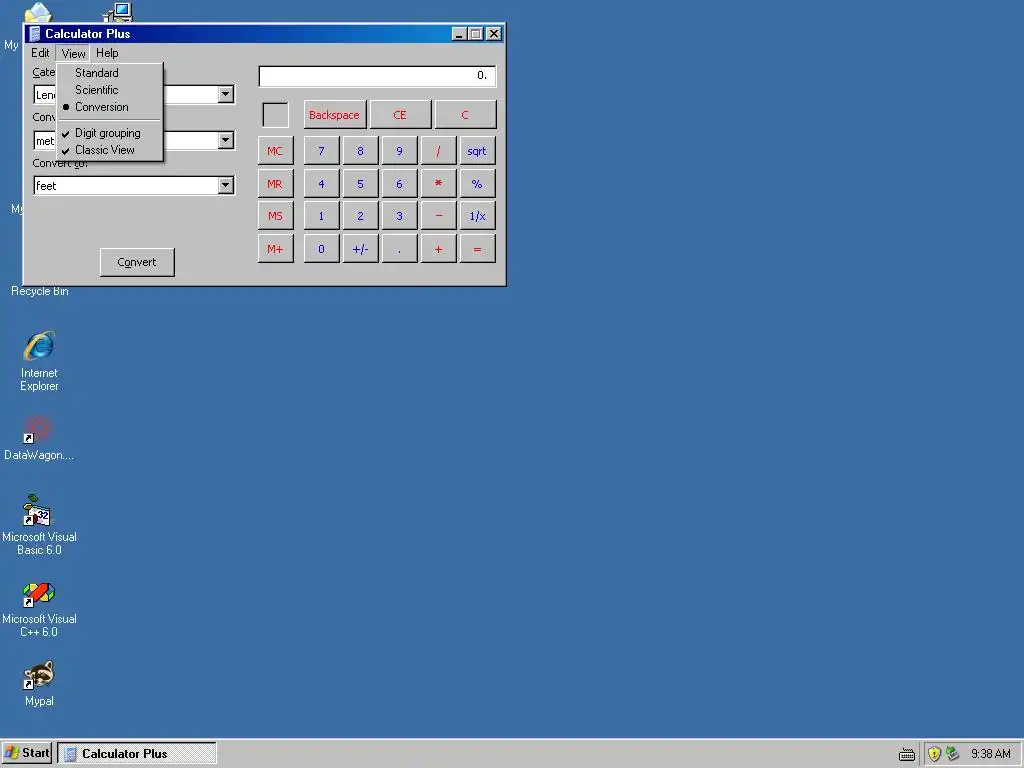Click the plus (+) key
Viewport: 1024px width, 768px height.
click(x=438, y=249)
